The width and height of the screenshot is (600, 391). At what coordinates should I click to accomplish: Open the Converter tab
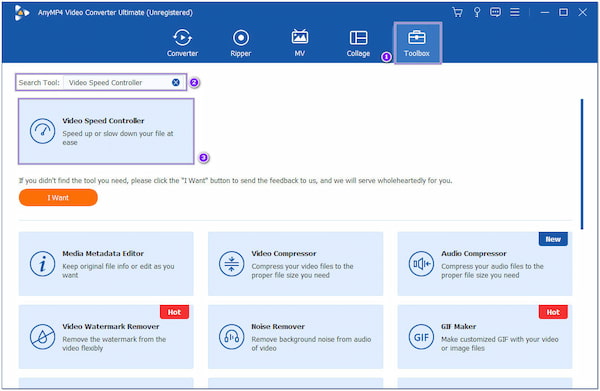pyautogui.click(x=182, y=43)
